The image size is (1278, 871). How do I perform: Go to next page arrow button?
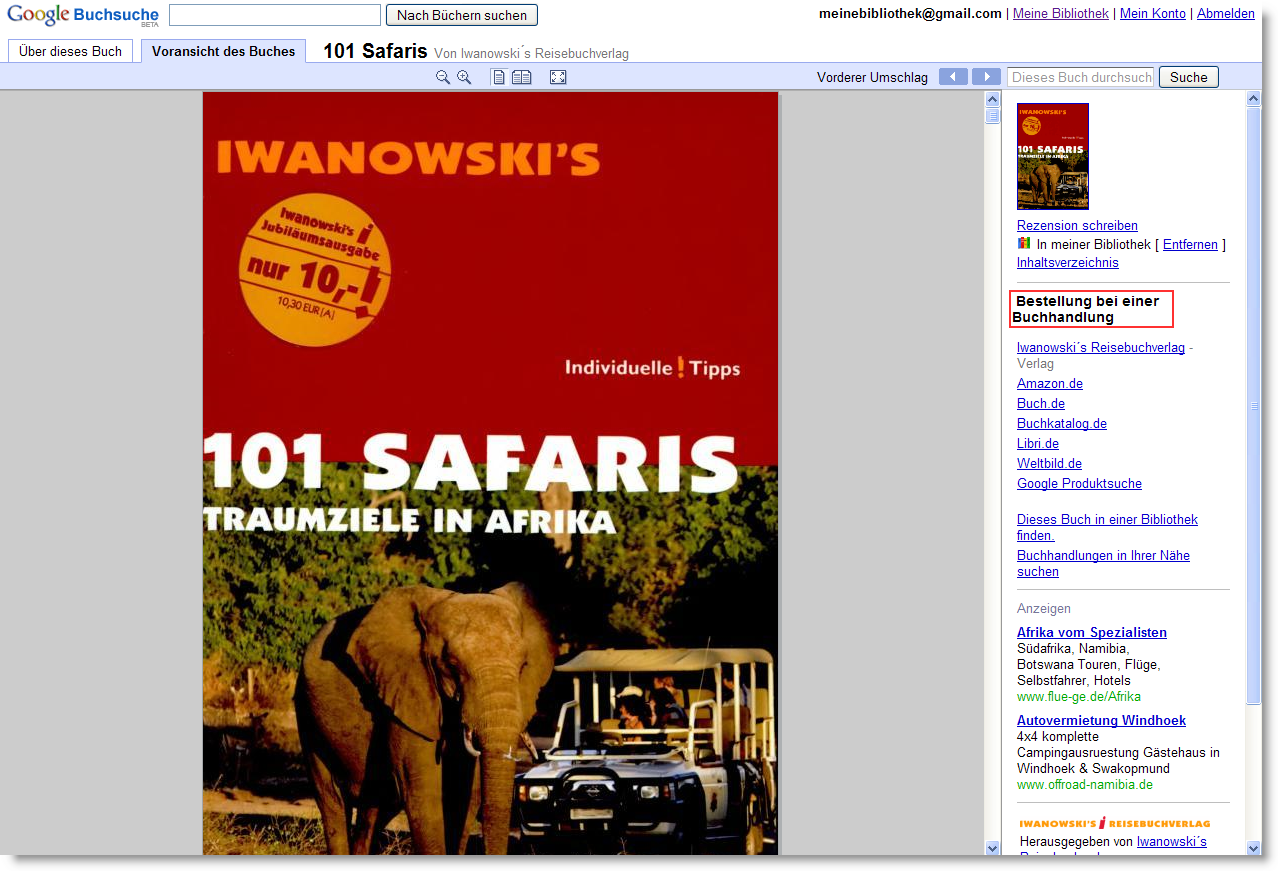click(x=986, y=77)
